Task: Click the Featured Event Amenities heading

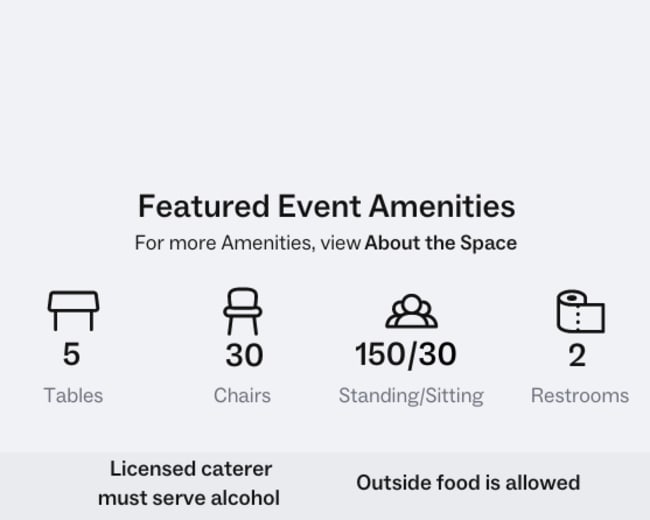Action: 326,206
